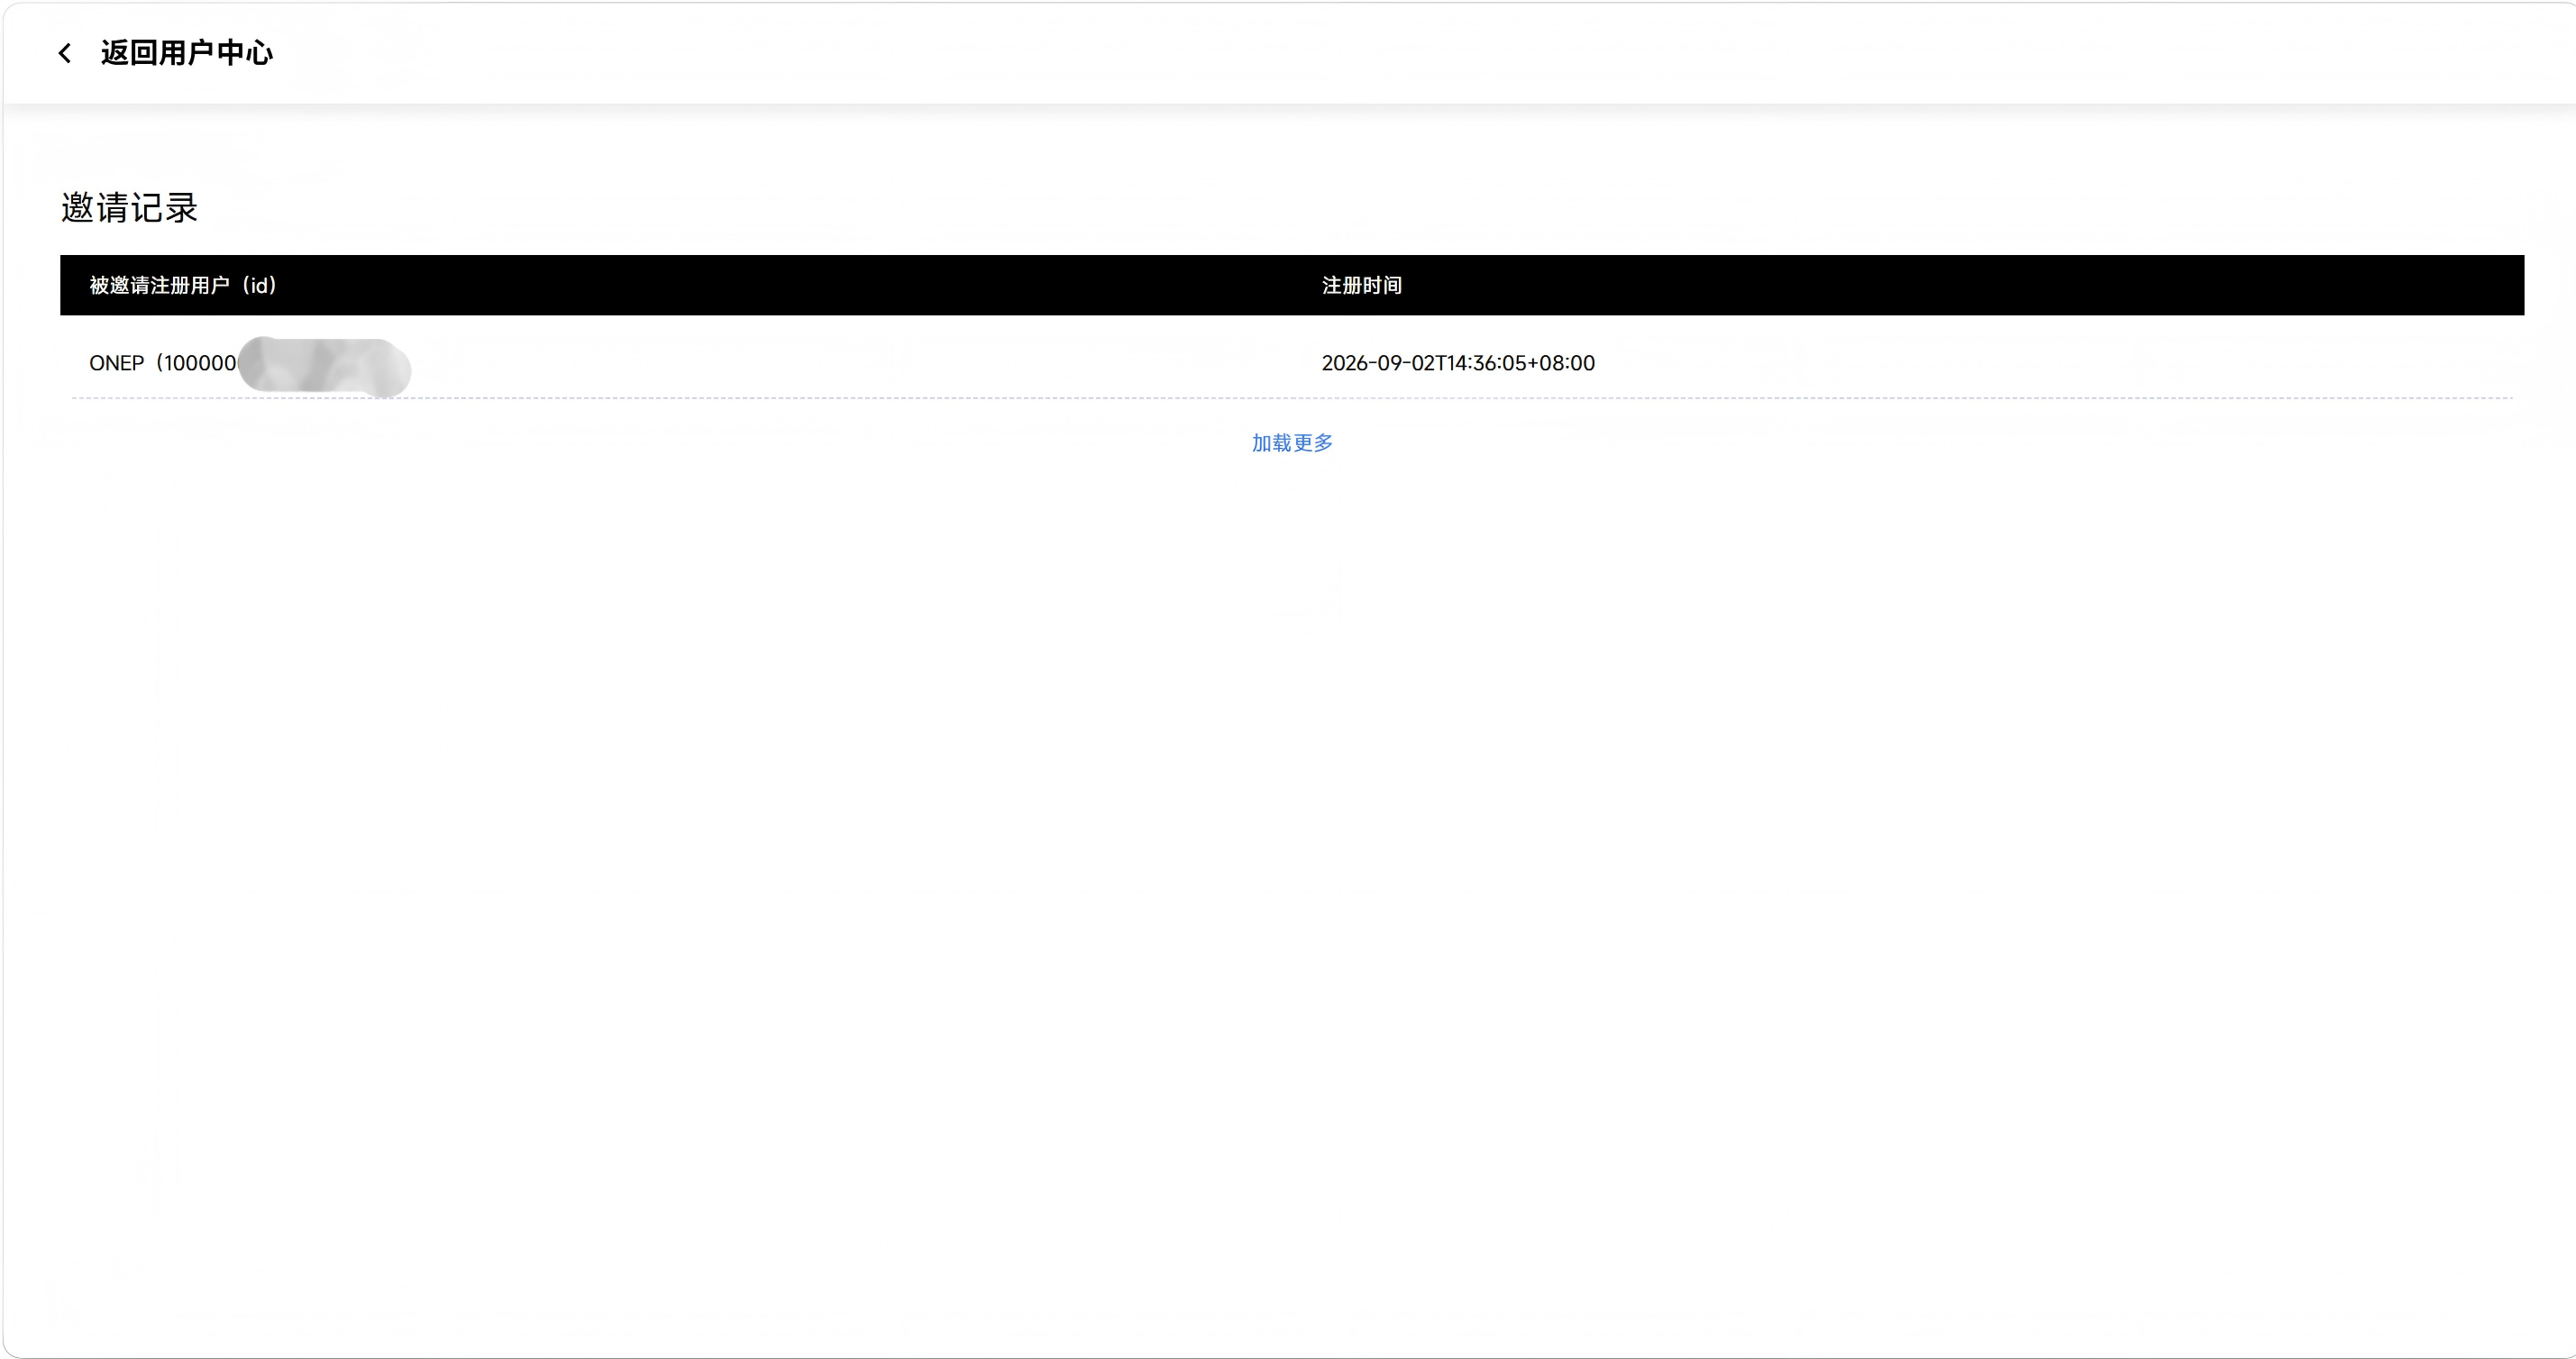The image size is (2576, 1359).
Task: Click the 用户 characters in 返回用户中心
Action: click(x=186, y=53)
